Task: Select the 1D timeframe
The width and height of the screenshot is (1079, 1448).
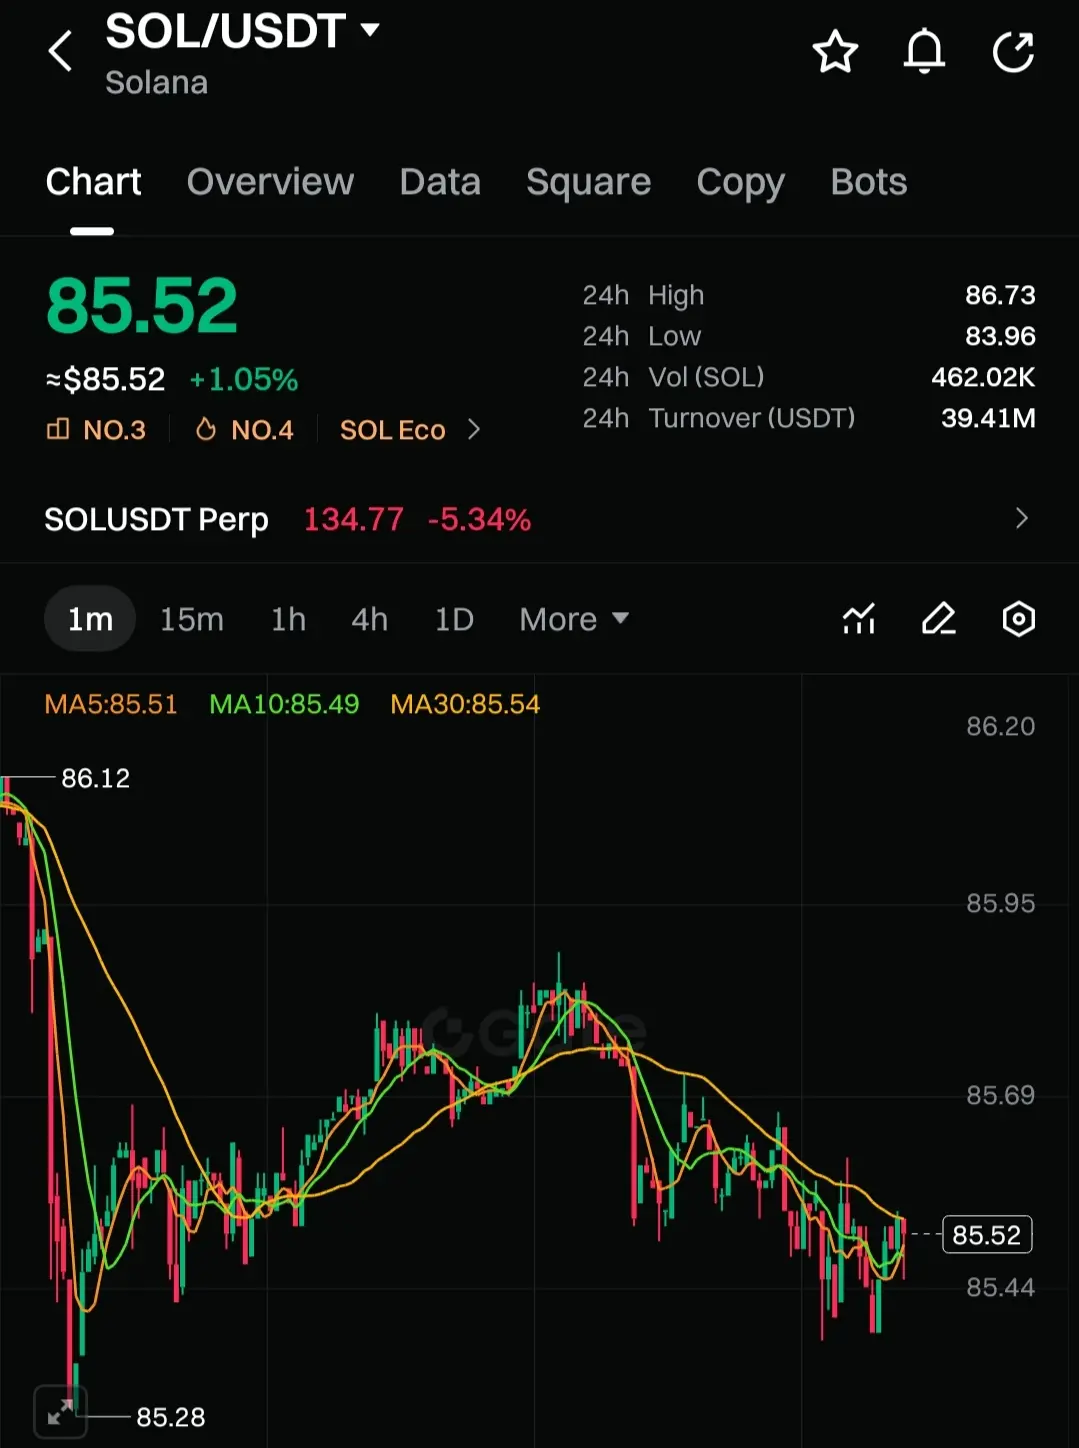Action: coord(454,619)
